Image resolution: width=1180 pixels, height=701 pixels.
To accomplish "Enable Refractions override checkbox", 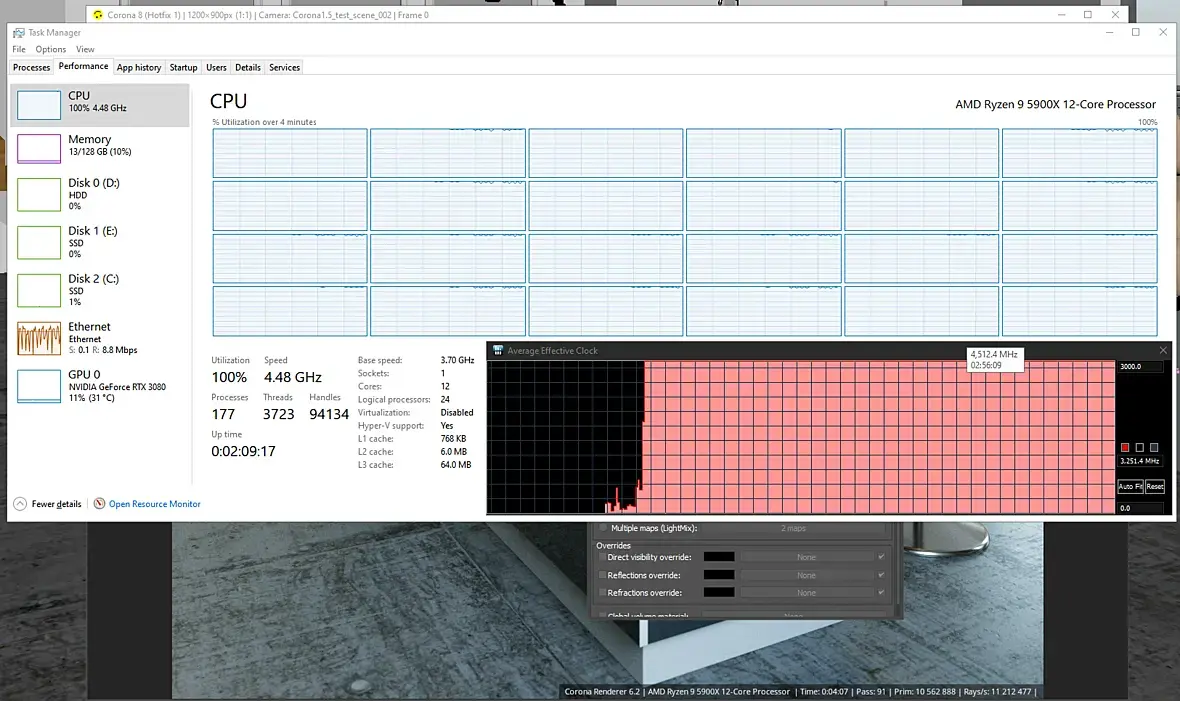I will 602,593.
